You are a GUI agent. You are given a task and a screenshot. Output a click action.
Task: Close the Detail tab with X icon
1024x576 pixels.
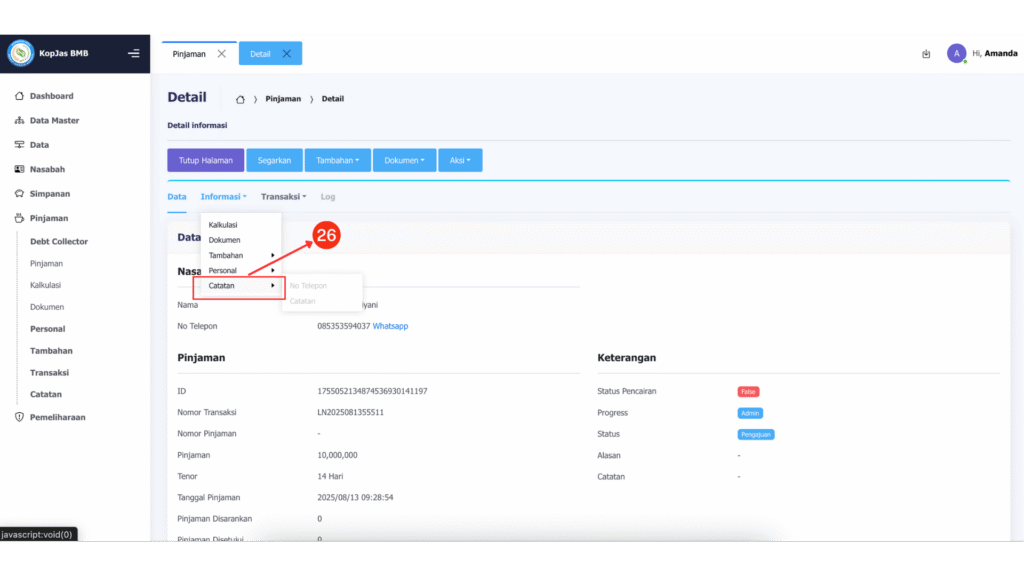click(x=287, y=54)
